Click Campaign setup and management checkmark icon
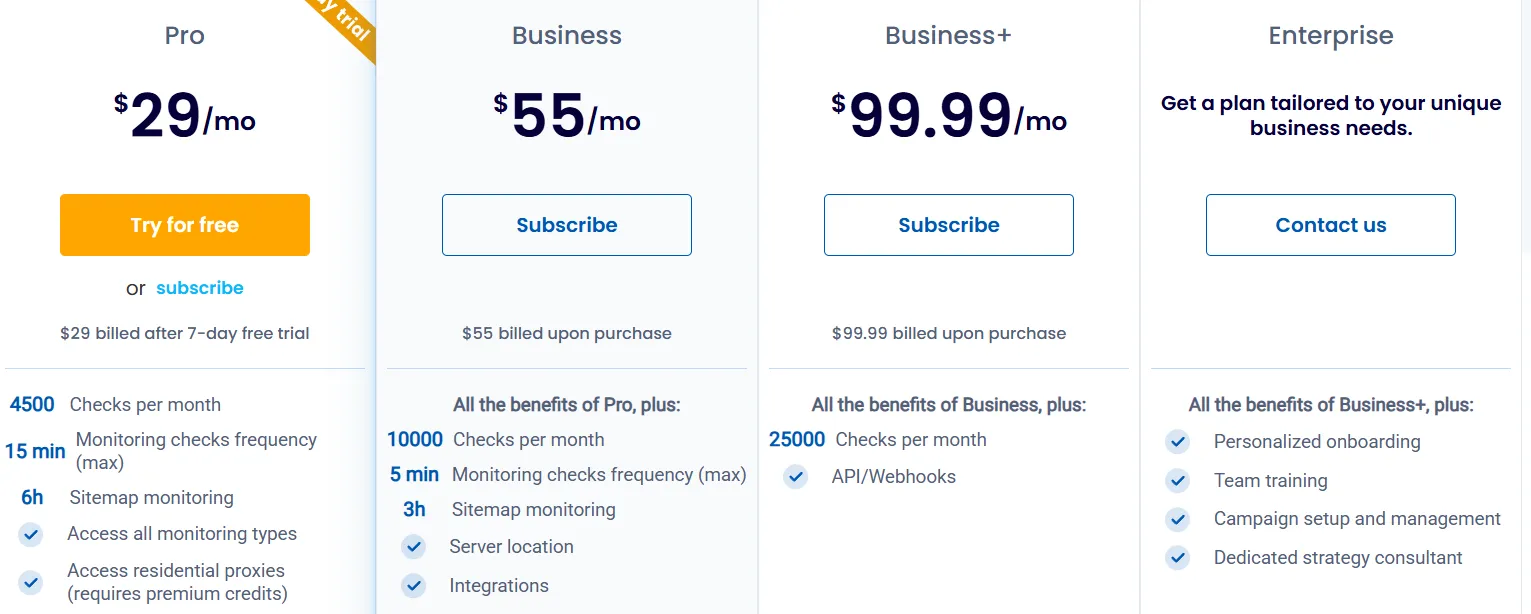 [1178, 519]
